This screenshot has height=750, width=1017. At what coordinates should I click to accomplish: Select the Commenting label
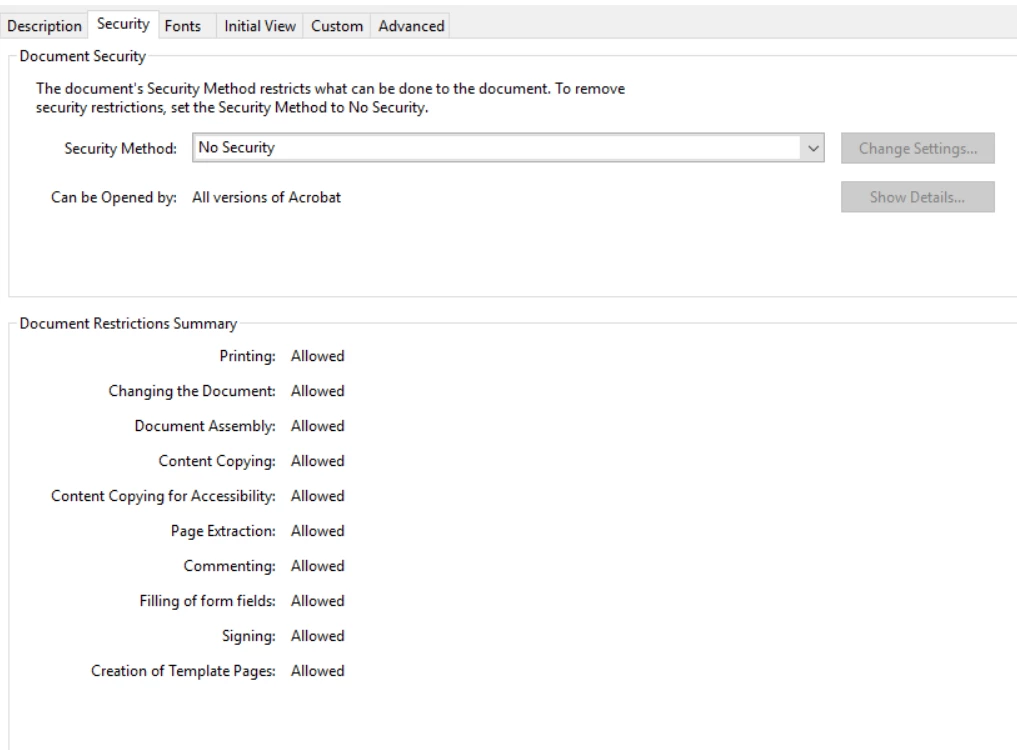point(229,566)
